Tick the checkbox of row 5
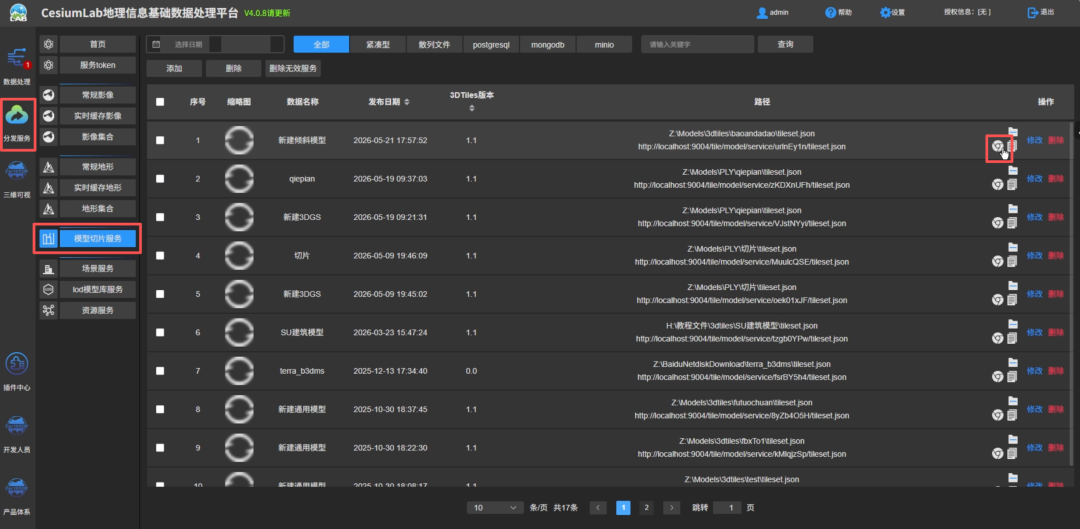 (x=160, y=294)
